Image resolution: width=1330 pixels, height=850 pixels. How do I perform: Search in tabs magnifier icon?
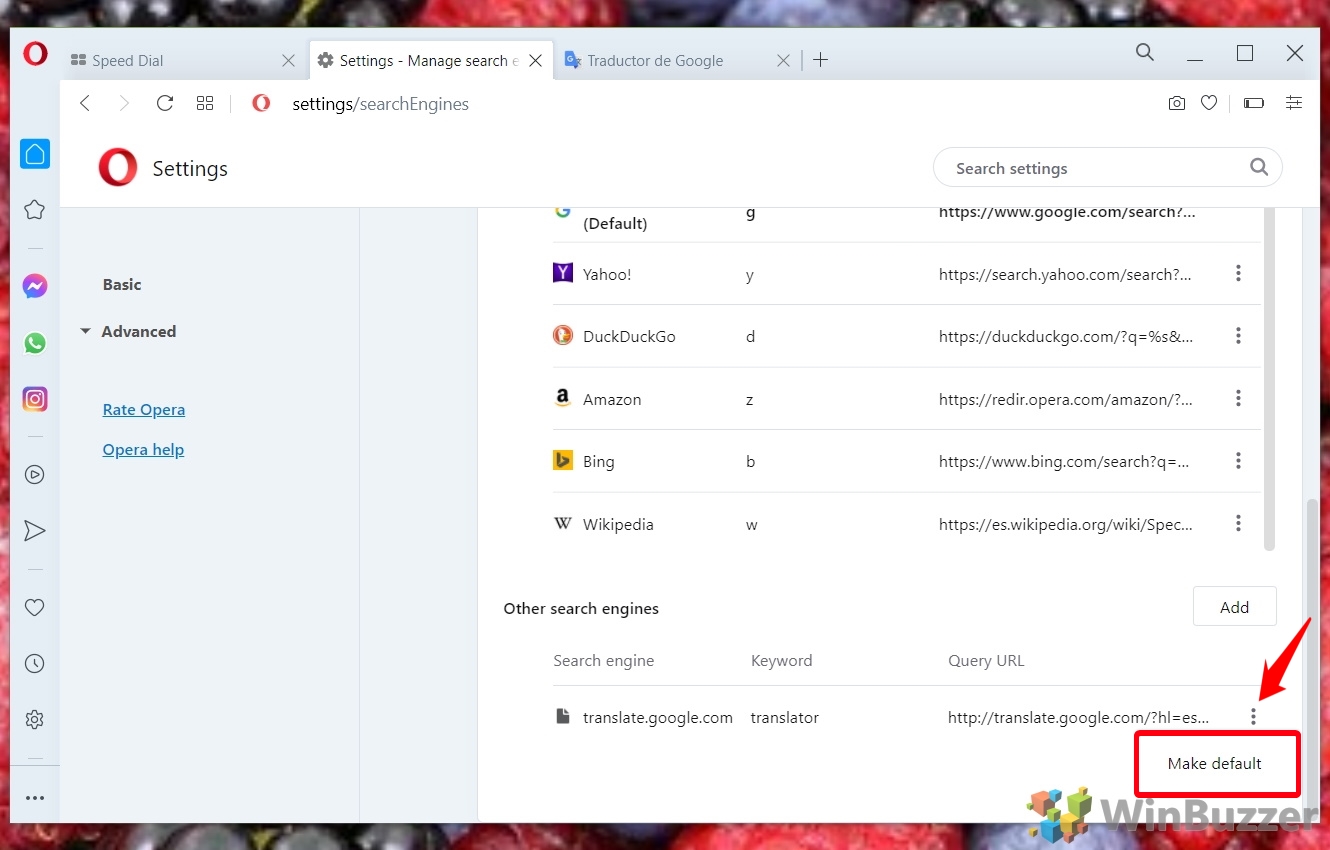(x=1145, y=53)
